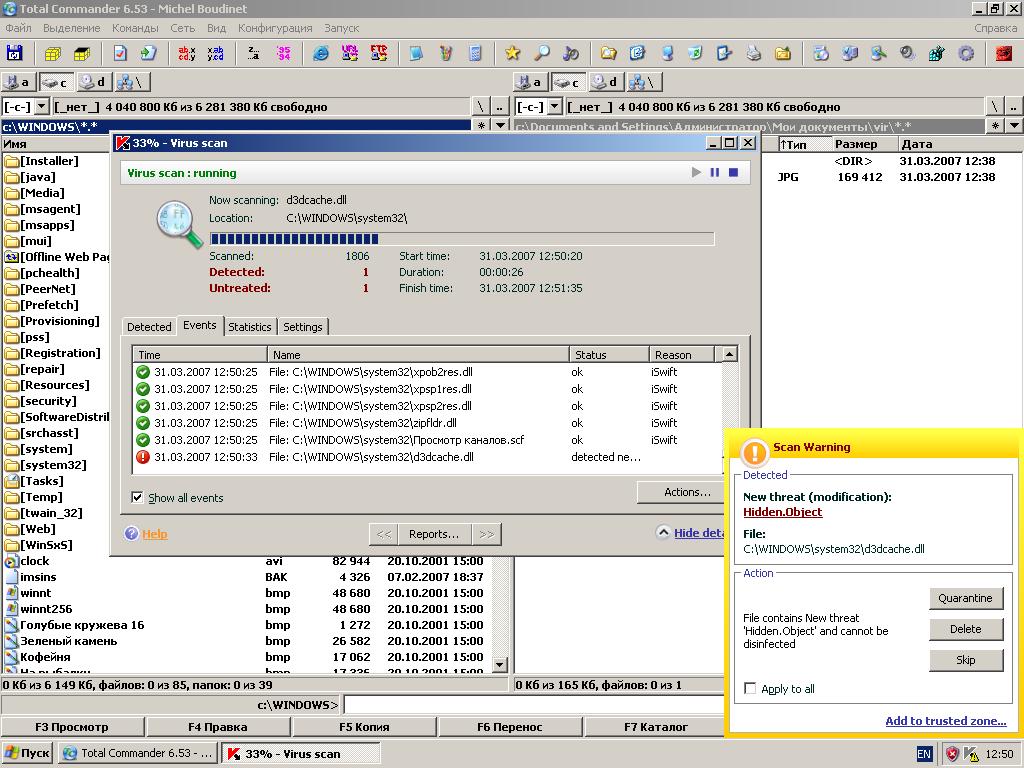
Task: Stop the virus scan
Action: click(x=733, y=172)
